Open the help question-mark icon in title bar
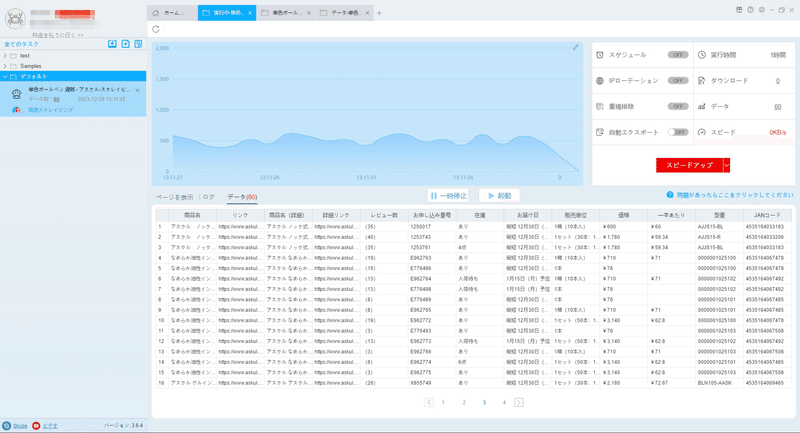800x433 pixels. tap(751, 10)
